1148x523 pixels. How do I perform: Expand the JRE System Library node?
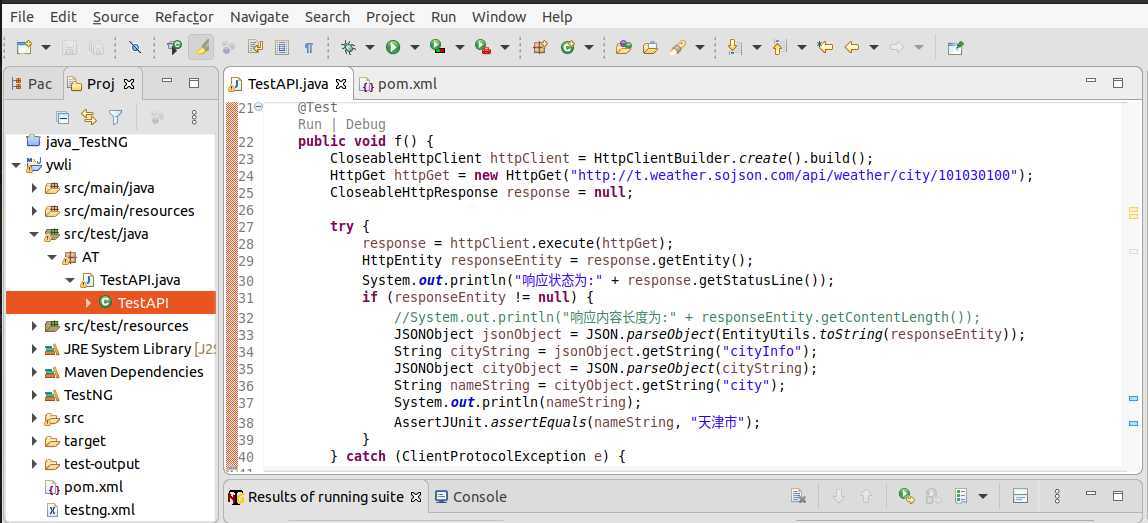coord(34,349)
